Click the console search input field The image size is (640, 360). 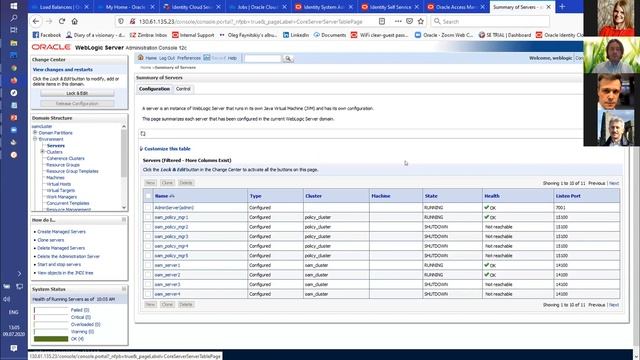click(x=262, y=59)
